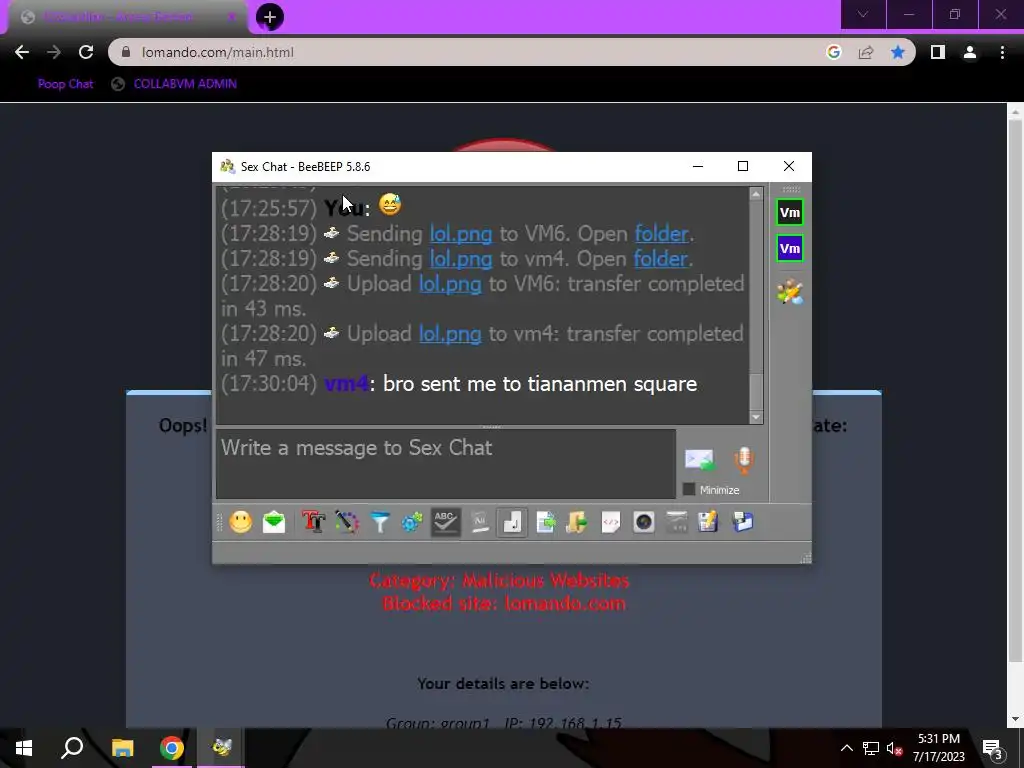Click chat scrollbar up arrow
The height and width of the screenshot is (768, 1024).
(x=756, y=194)
